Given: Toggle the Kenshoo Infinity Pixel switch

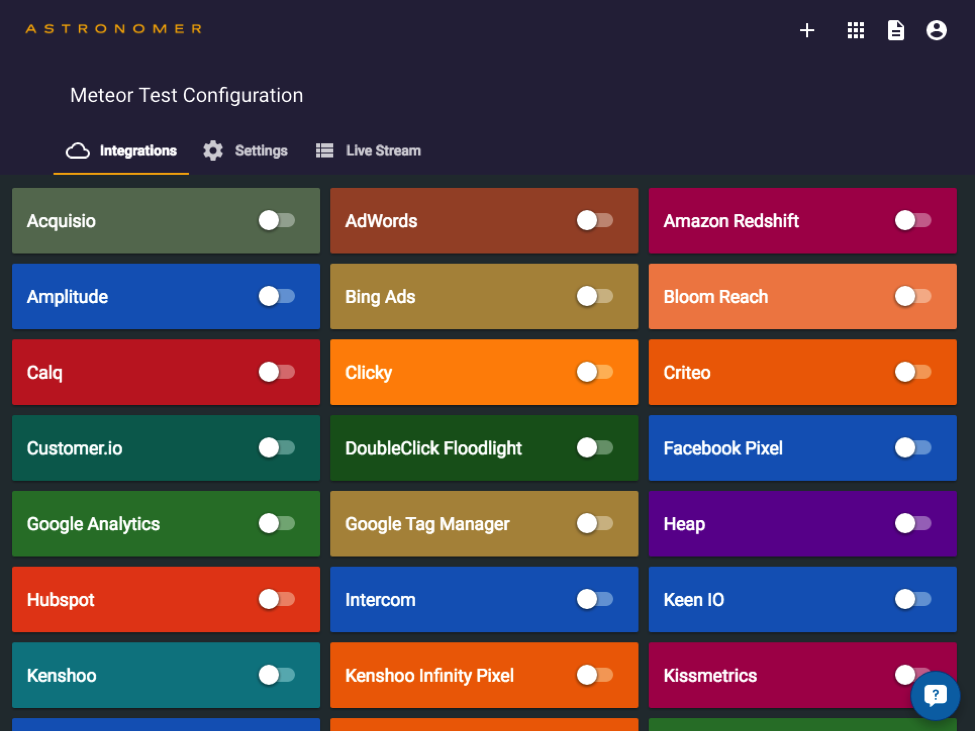Looking at the screenshot, I should (595, 675).
